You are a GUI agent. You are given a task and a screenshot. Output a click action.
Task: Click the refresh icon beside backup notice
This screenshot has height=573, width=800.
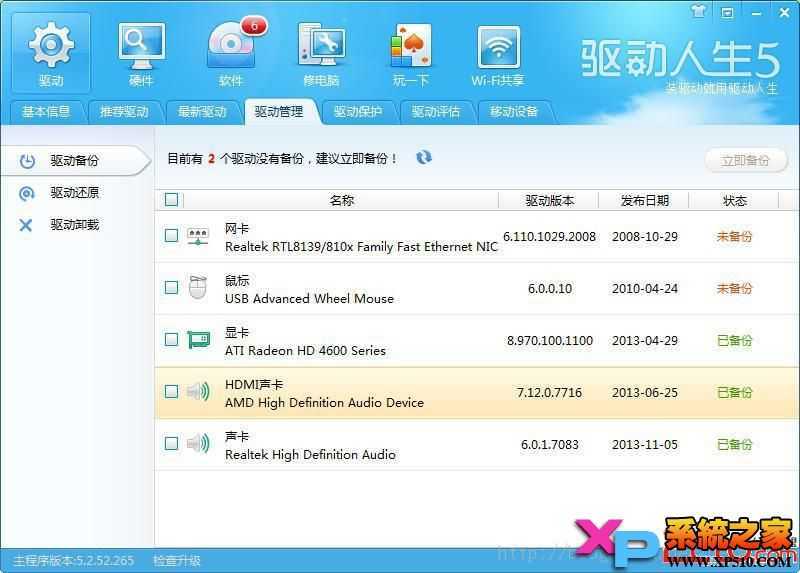coord(423,158)
